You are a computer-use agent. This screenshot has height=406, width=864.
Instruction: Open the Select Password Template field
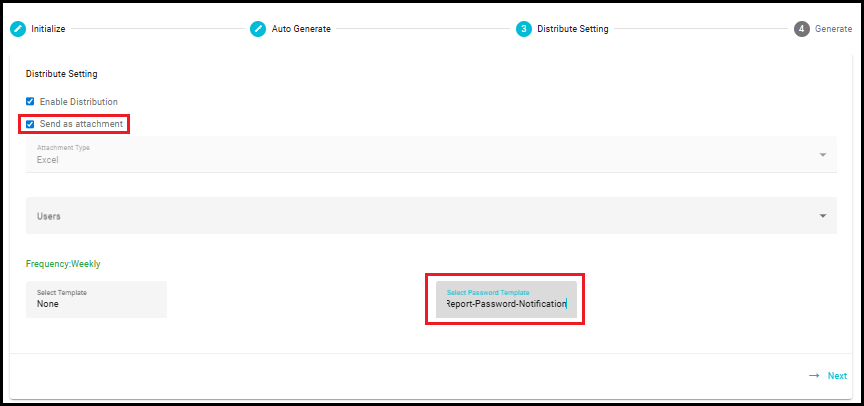pos(506,299)
